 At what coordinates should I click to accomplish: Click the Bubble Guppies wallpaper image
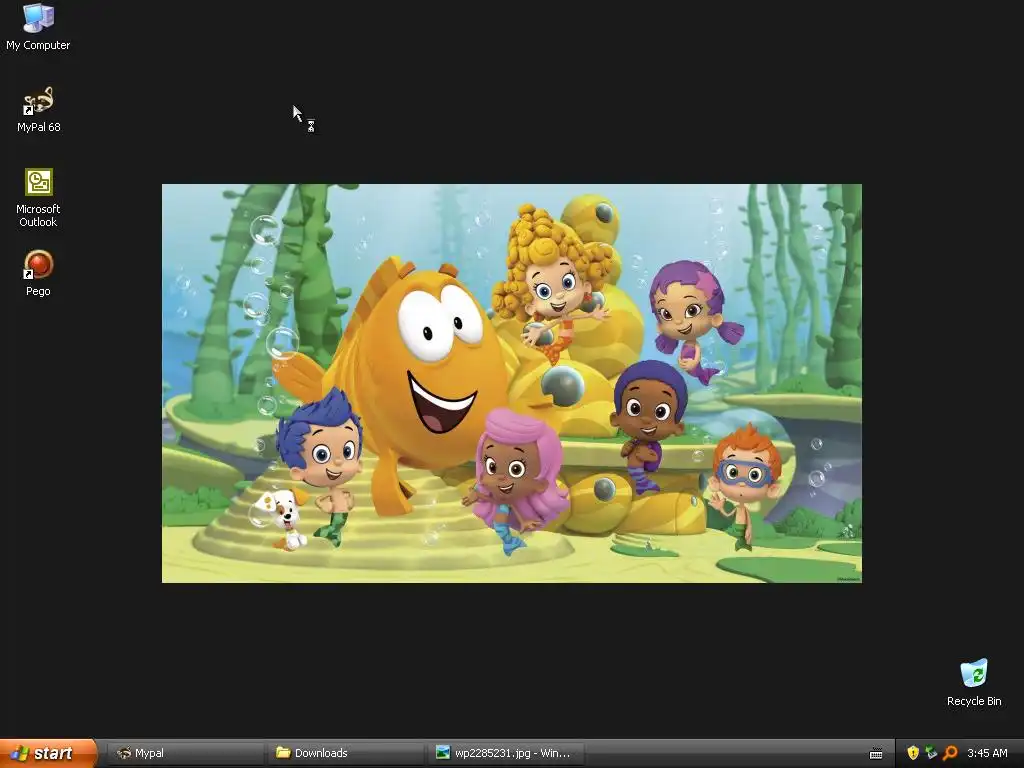pos(512,383)
